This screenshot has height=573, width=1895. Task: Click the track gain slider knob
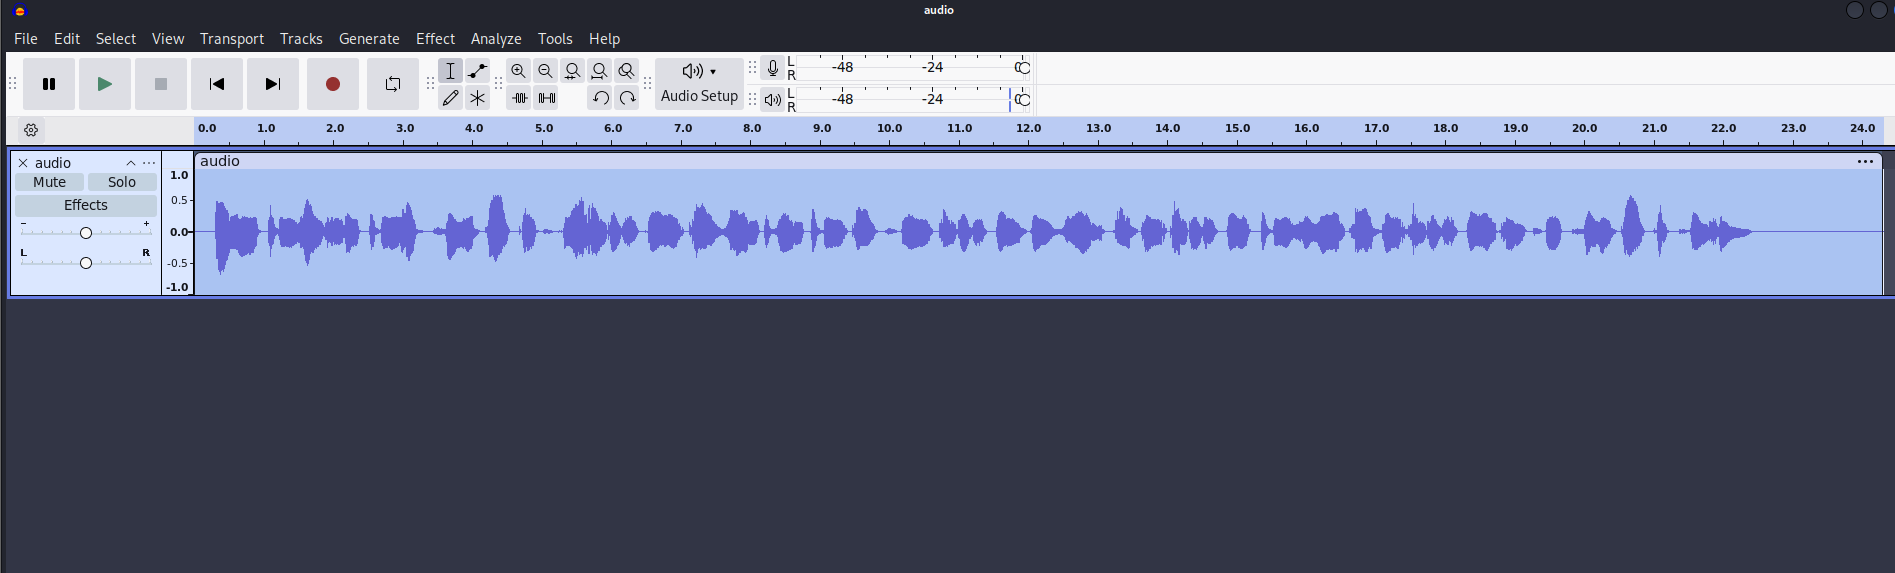pyautogui.click(x=86, y=233)
